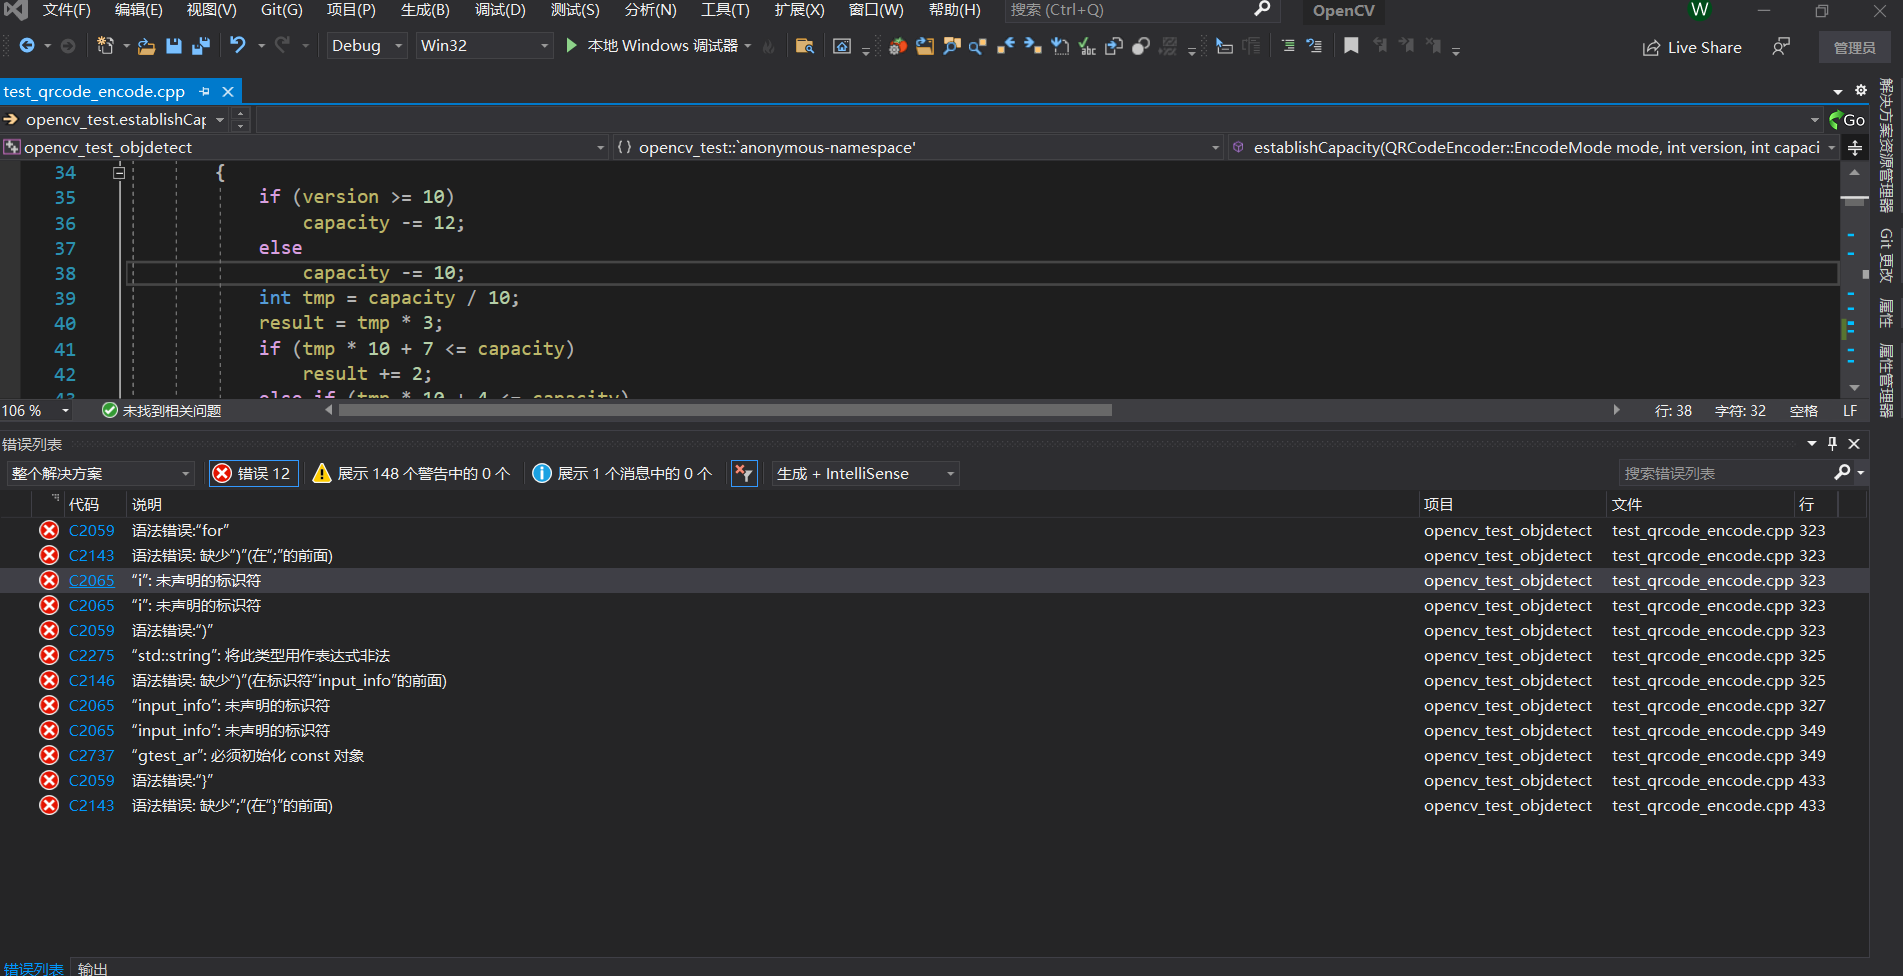Open the 编辑(E) menu
Screen dimensions: 1903x976
click(x=139, y=10)
